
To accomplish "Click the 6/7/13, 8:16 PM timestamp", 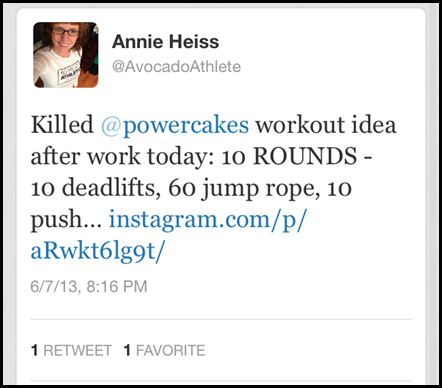I will [89, 286].
